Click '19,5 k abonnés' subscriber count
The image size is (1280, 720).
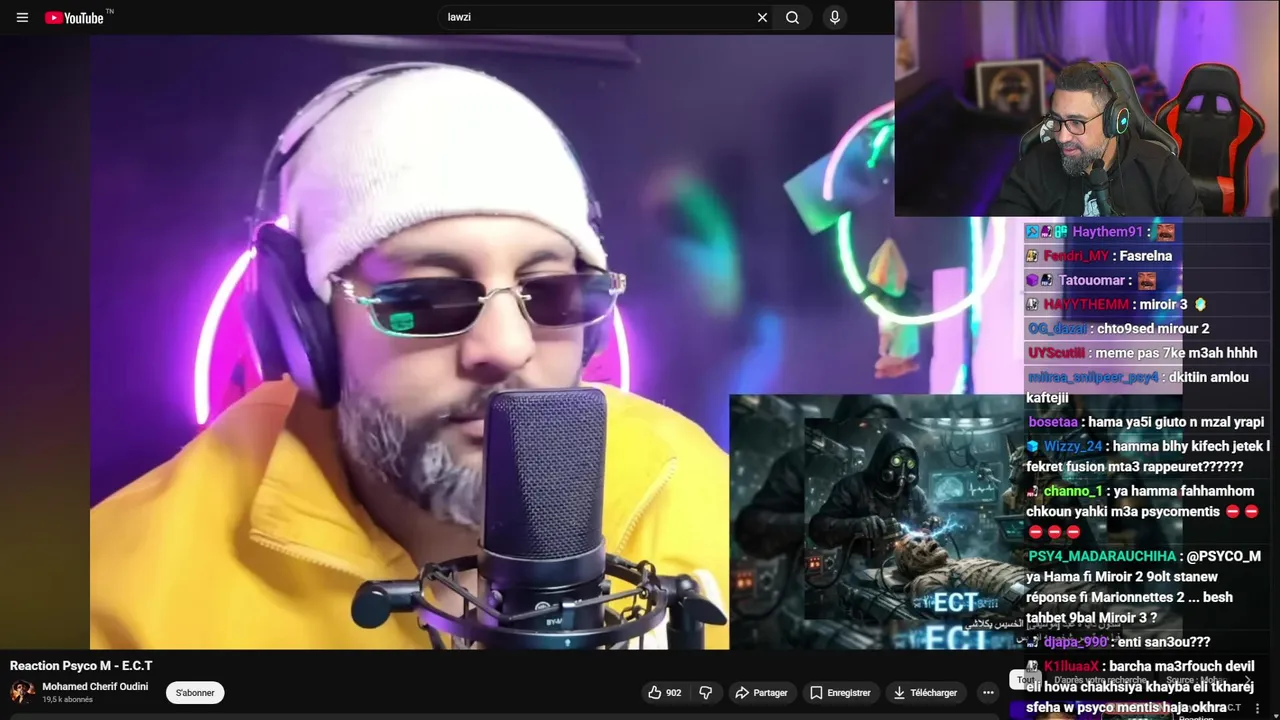coord(67,700)
